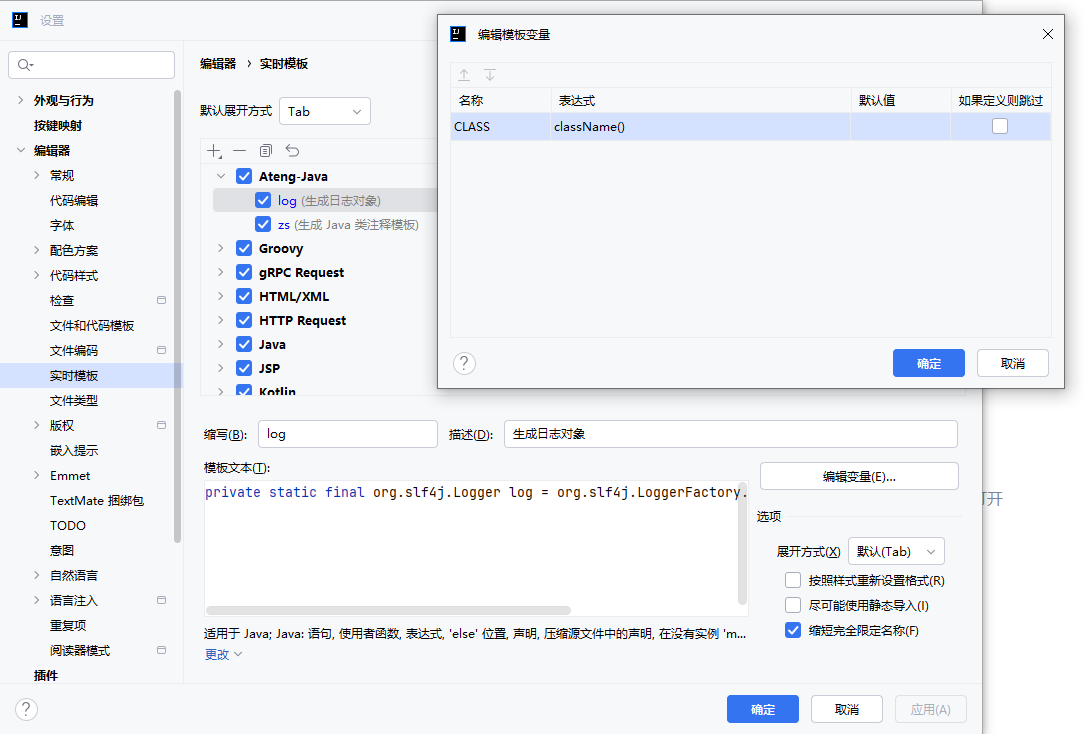This screenshot has height=734, width=1084.
Task: Click 确定 in the Settings window
Action: point(763,709)
